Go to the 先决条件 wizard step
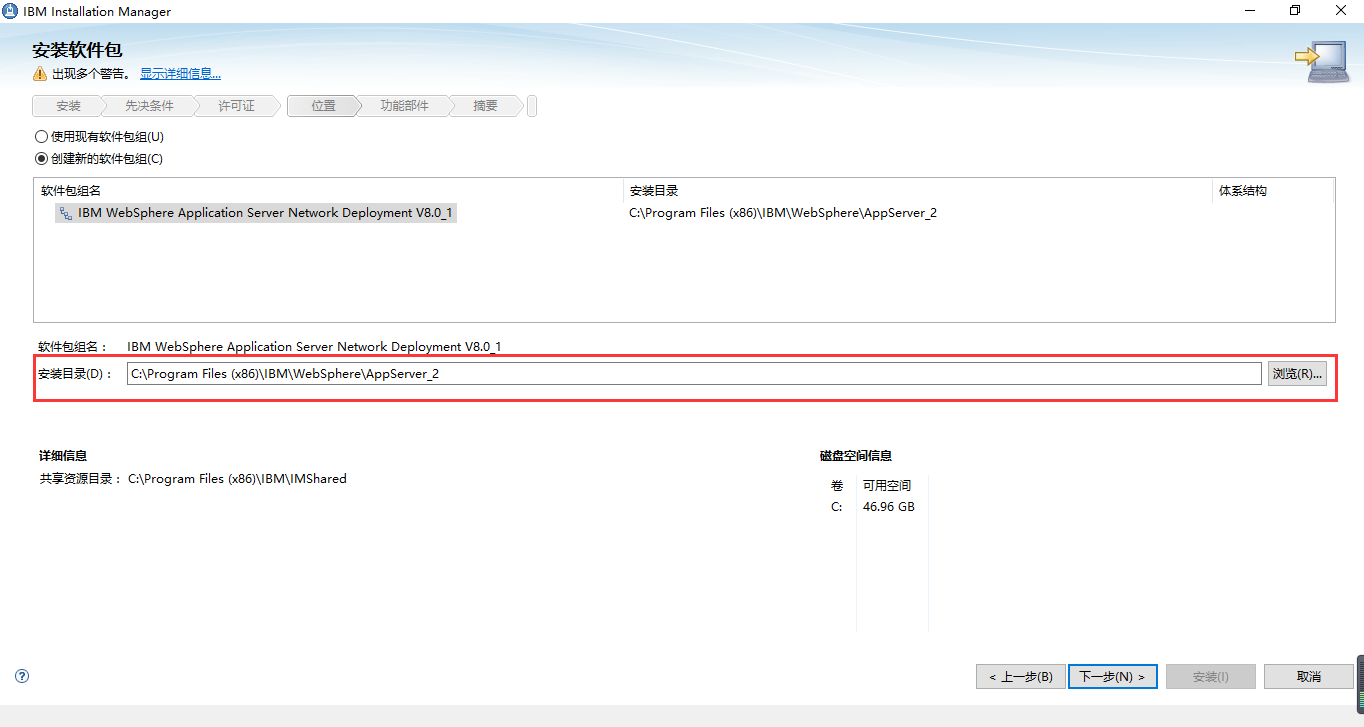The image size is (1364, 727). [149, 106]
